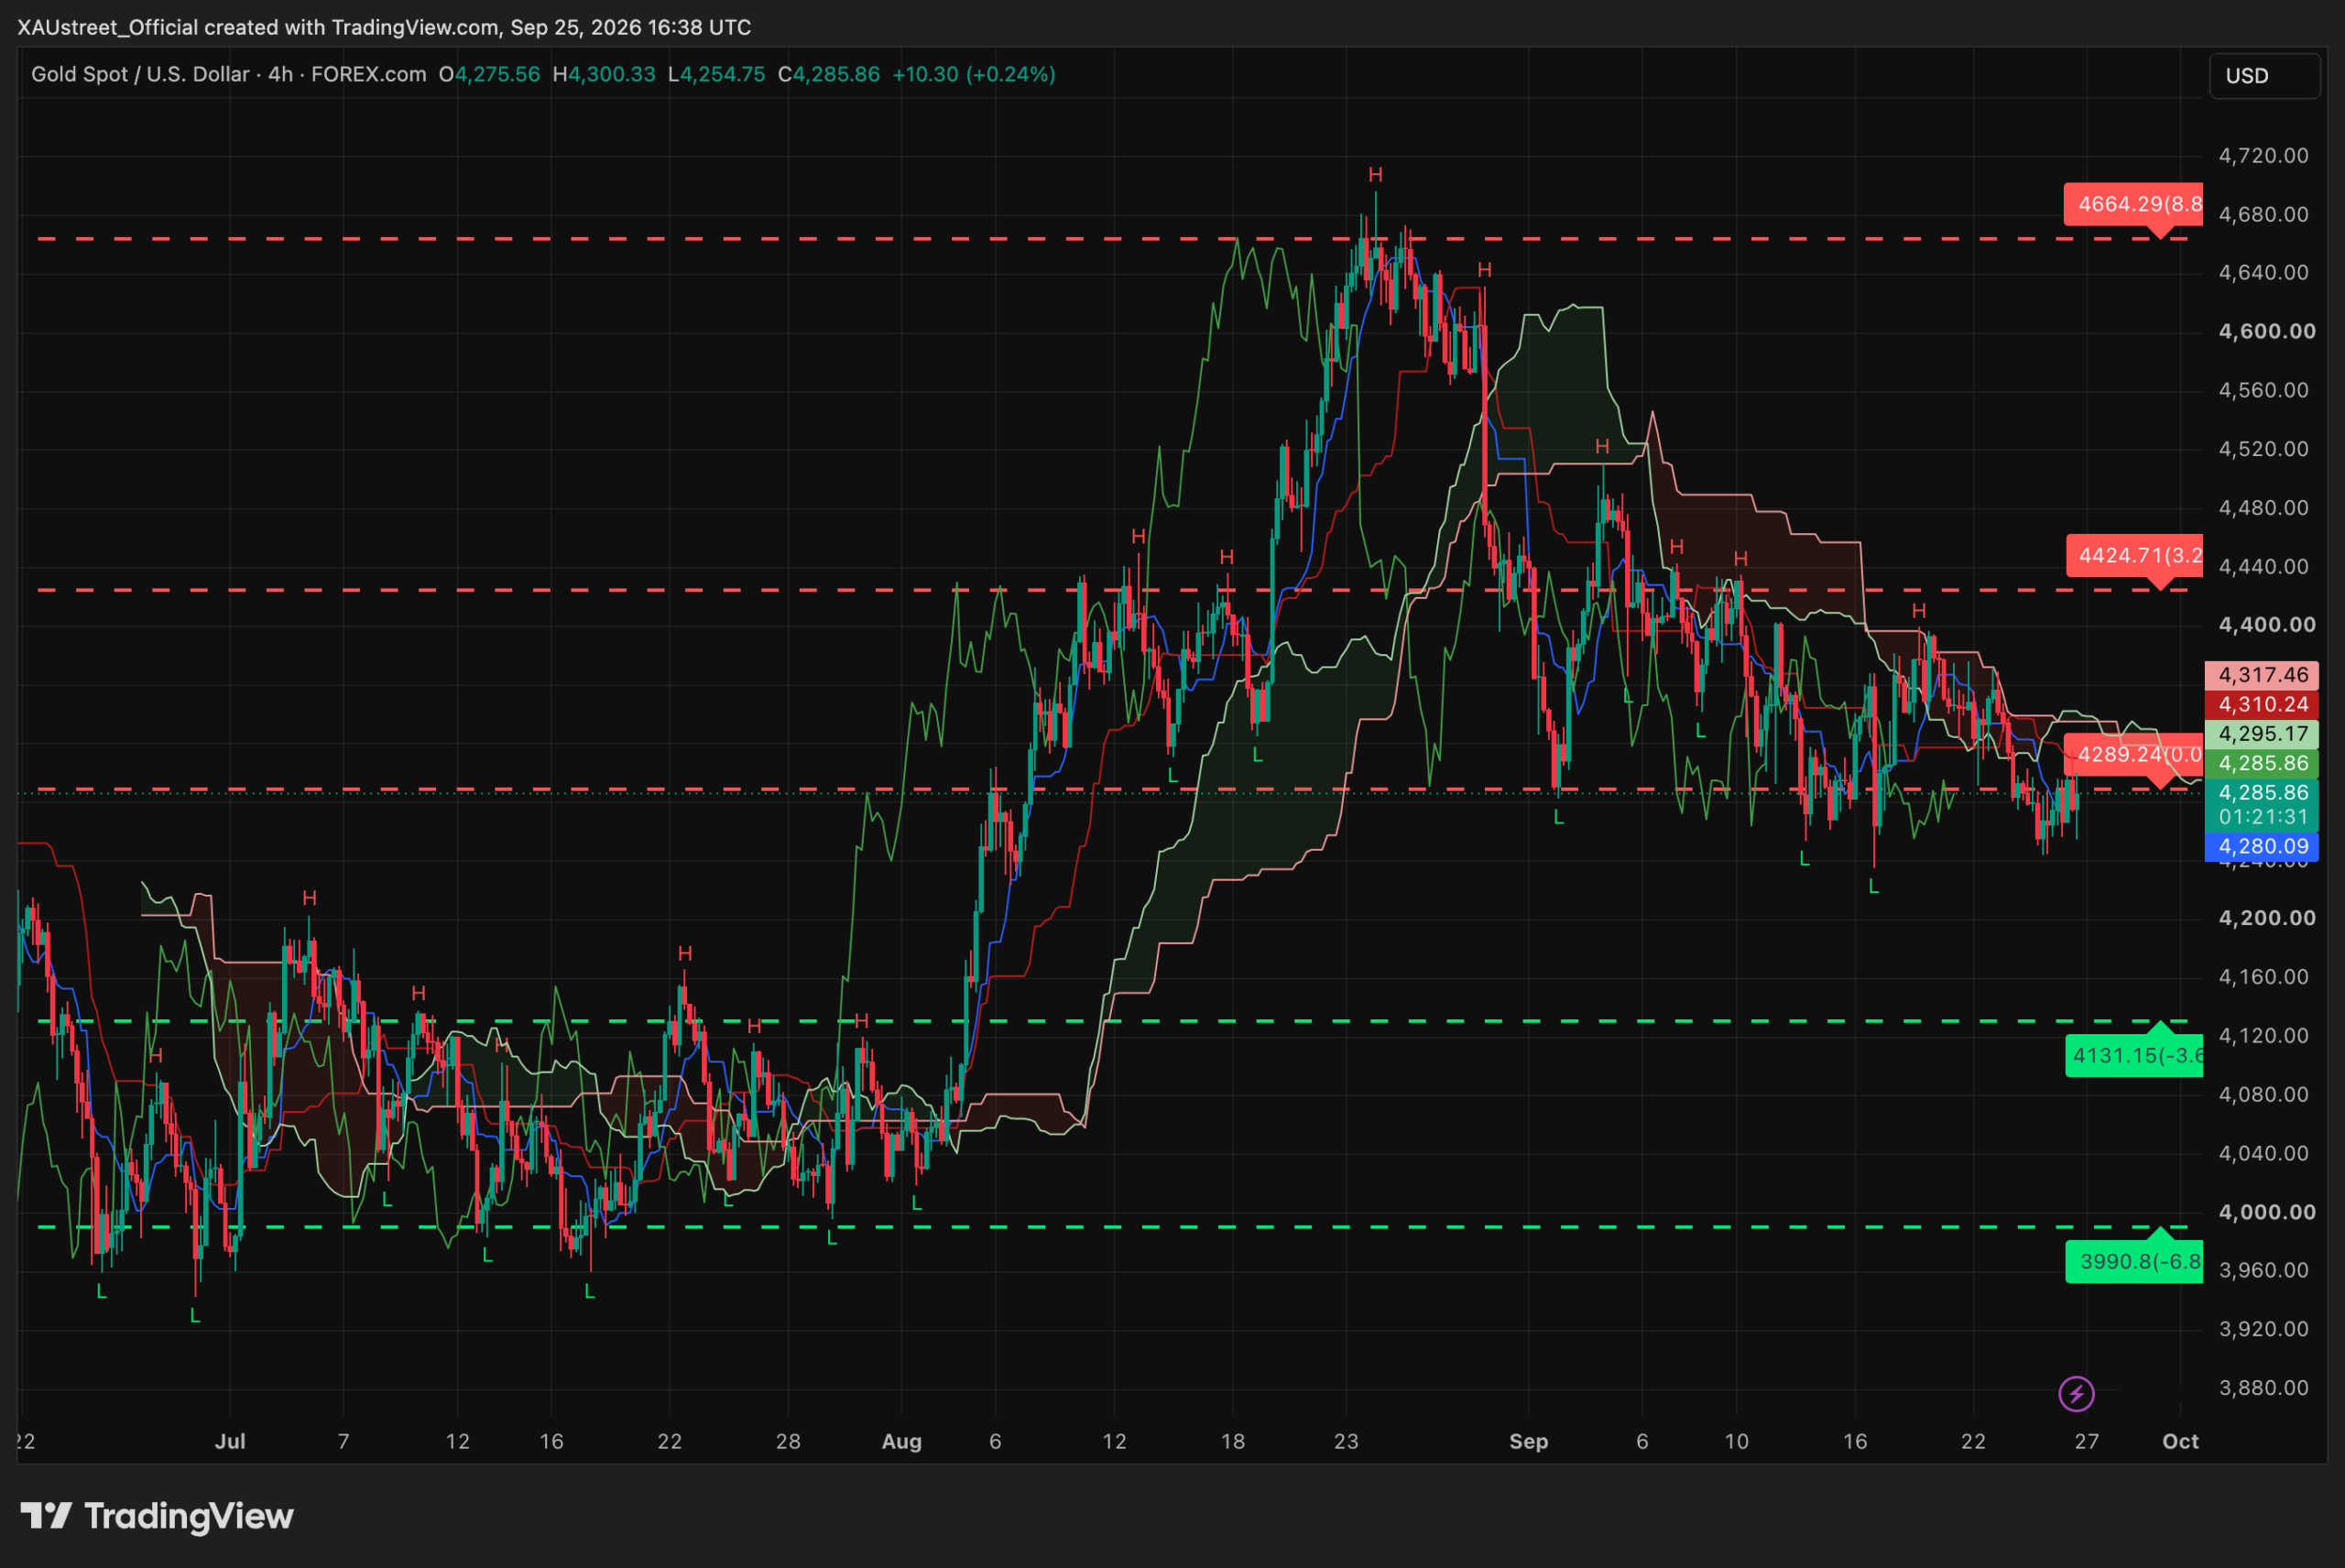Select the 4424.71 red resistance level label
The height and width of the screenshot is (1568, 2345).
coord(2135,556)
